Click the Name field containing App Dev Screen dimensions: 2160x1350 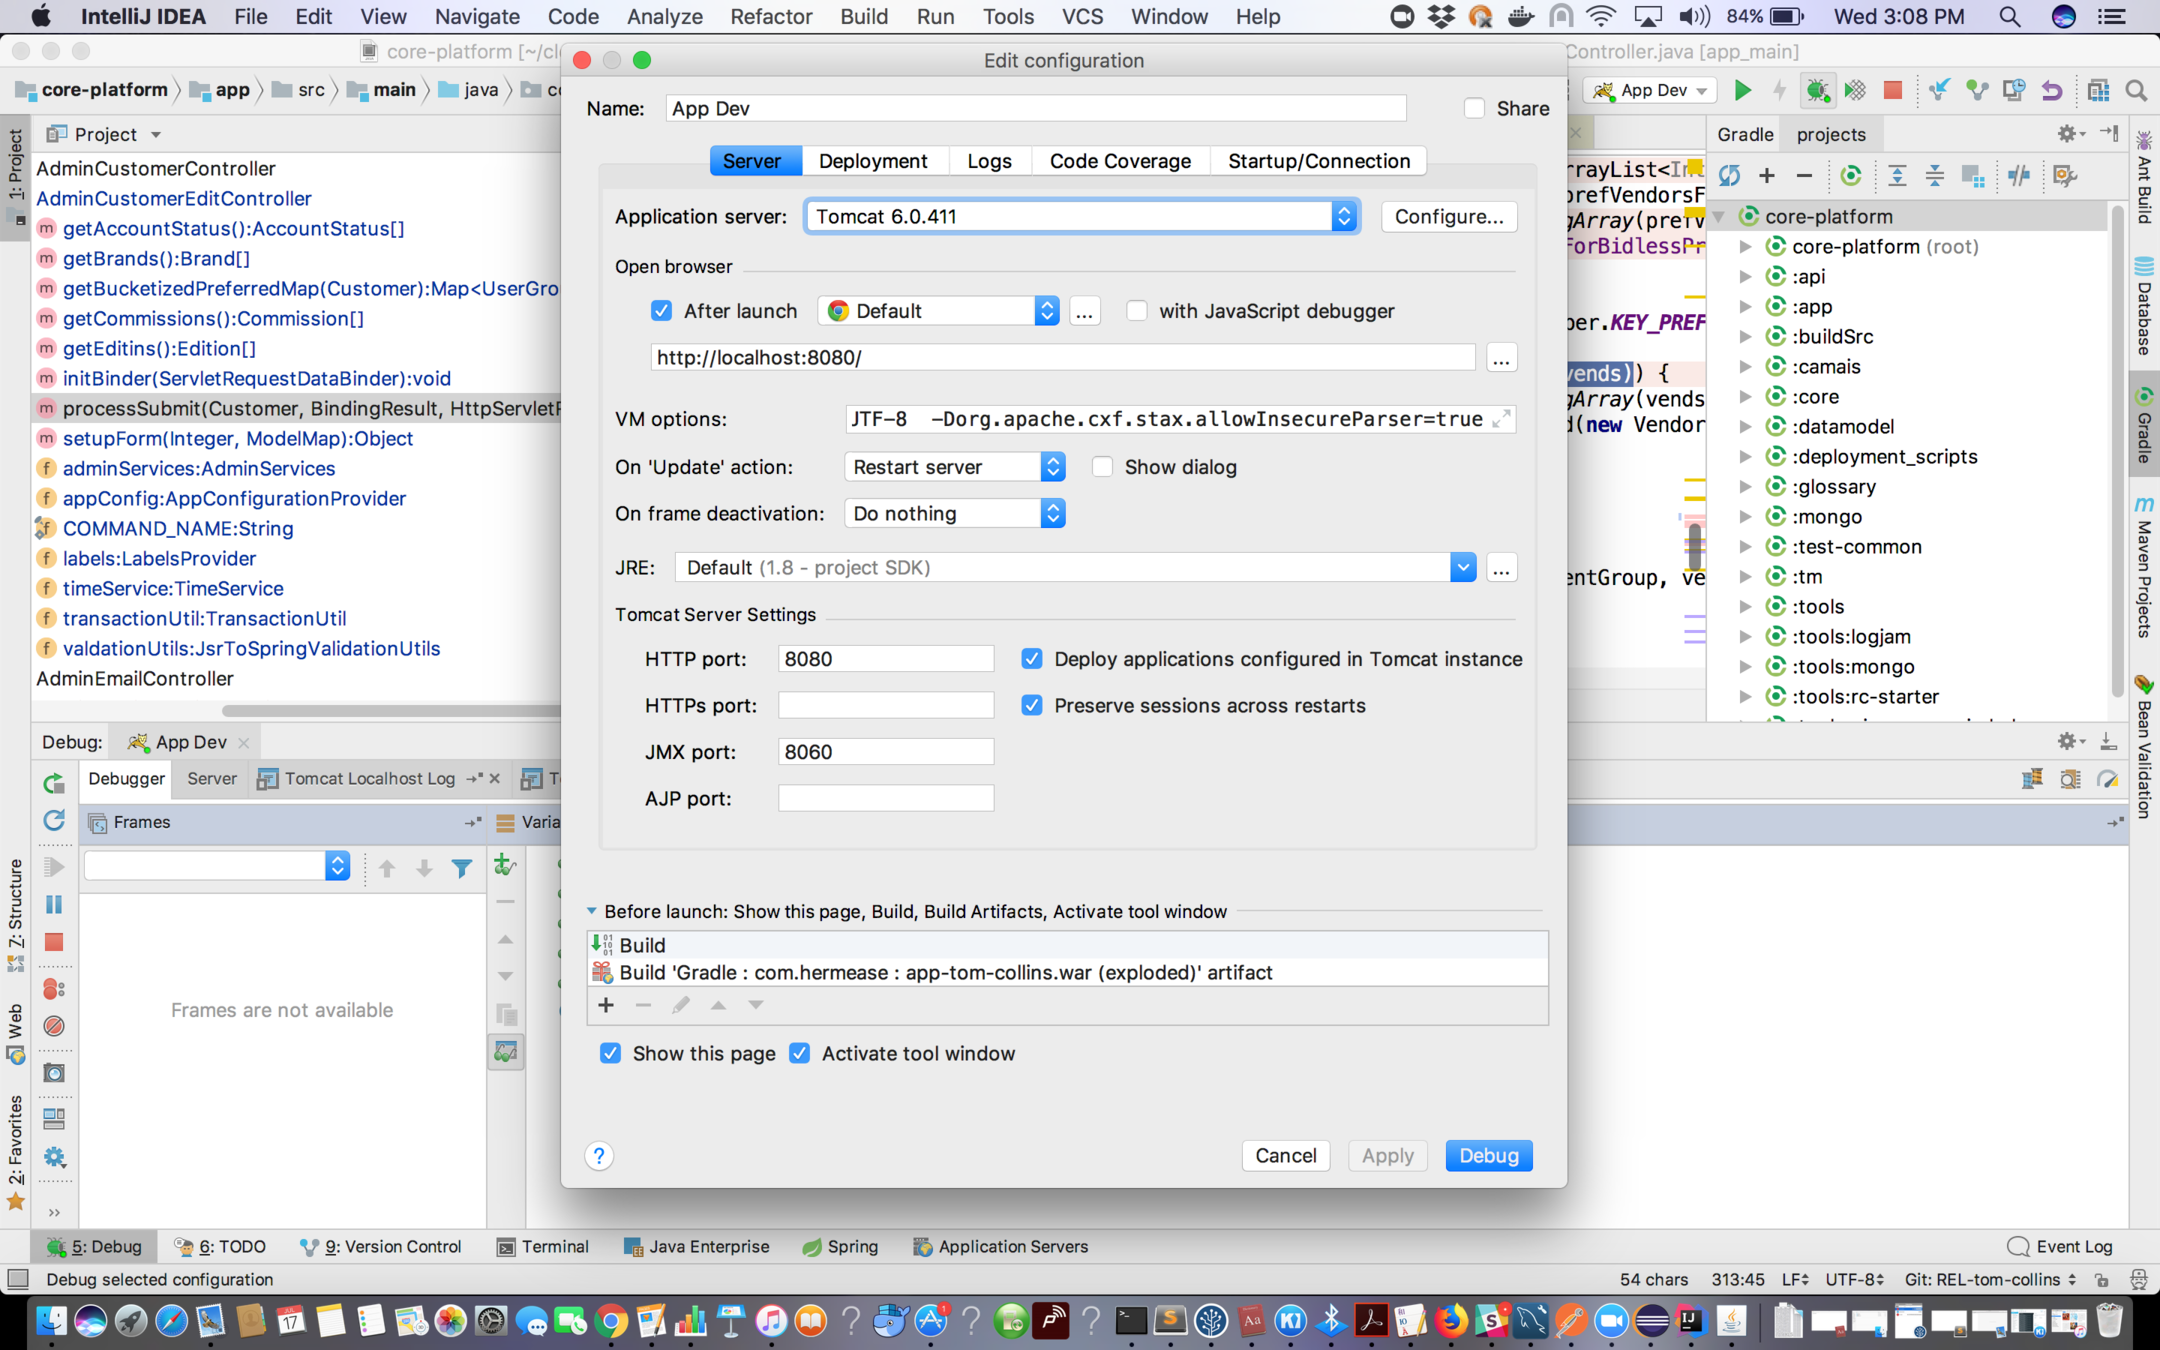tap(1036, 108)
